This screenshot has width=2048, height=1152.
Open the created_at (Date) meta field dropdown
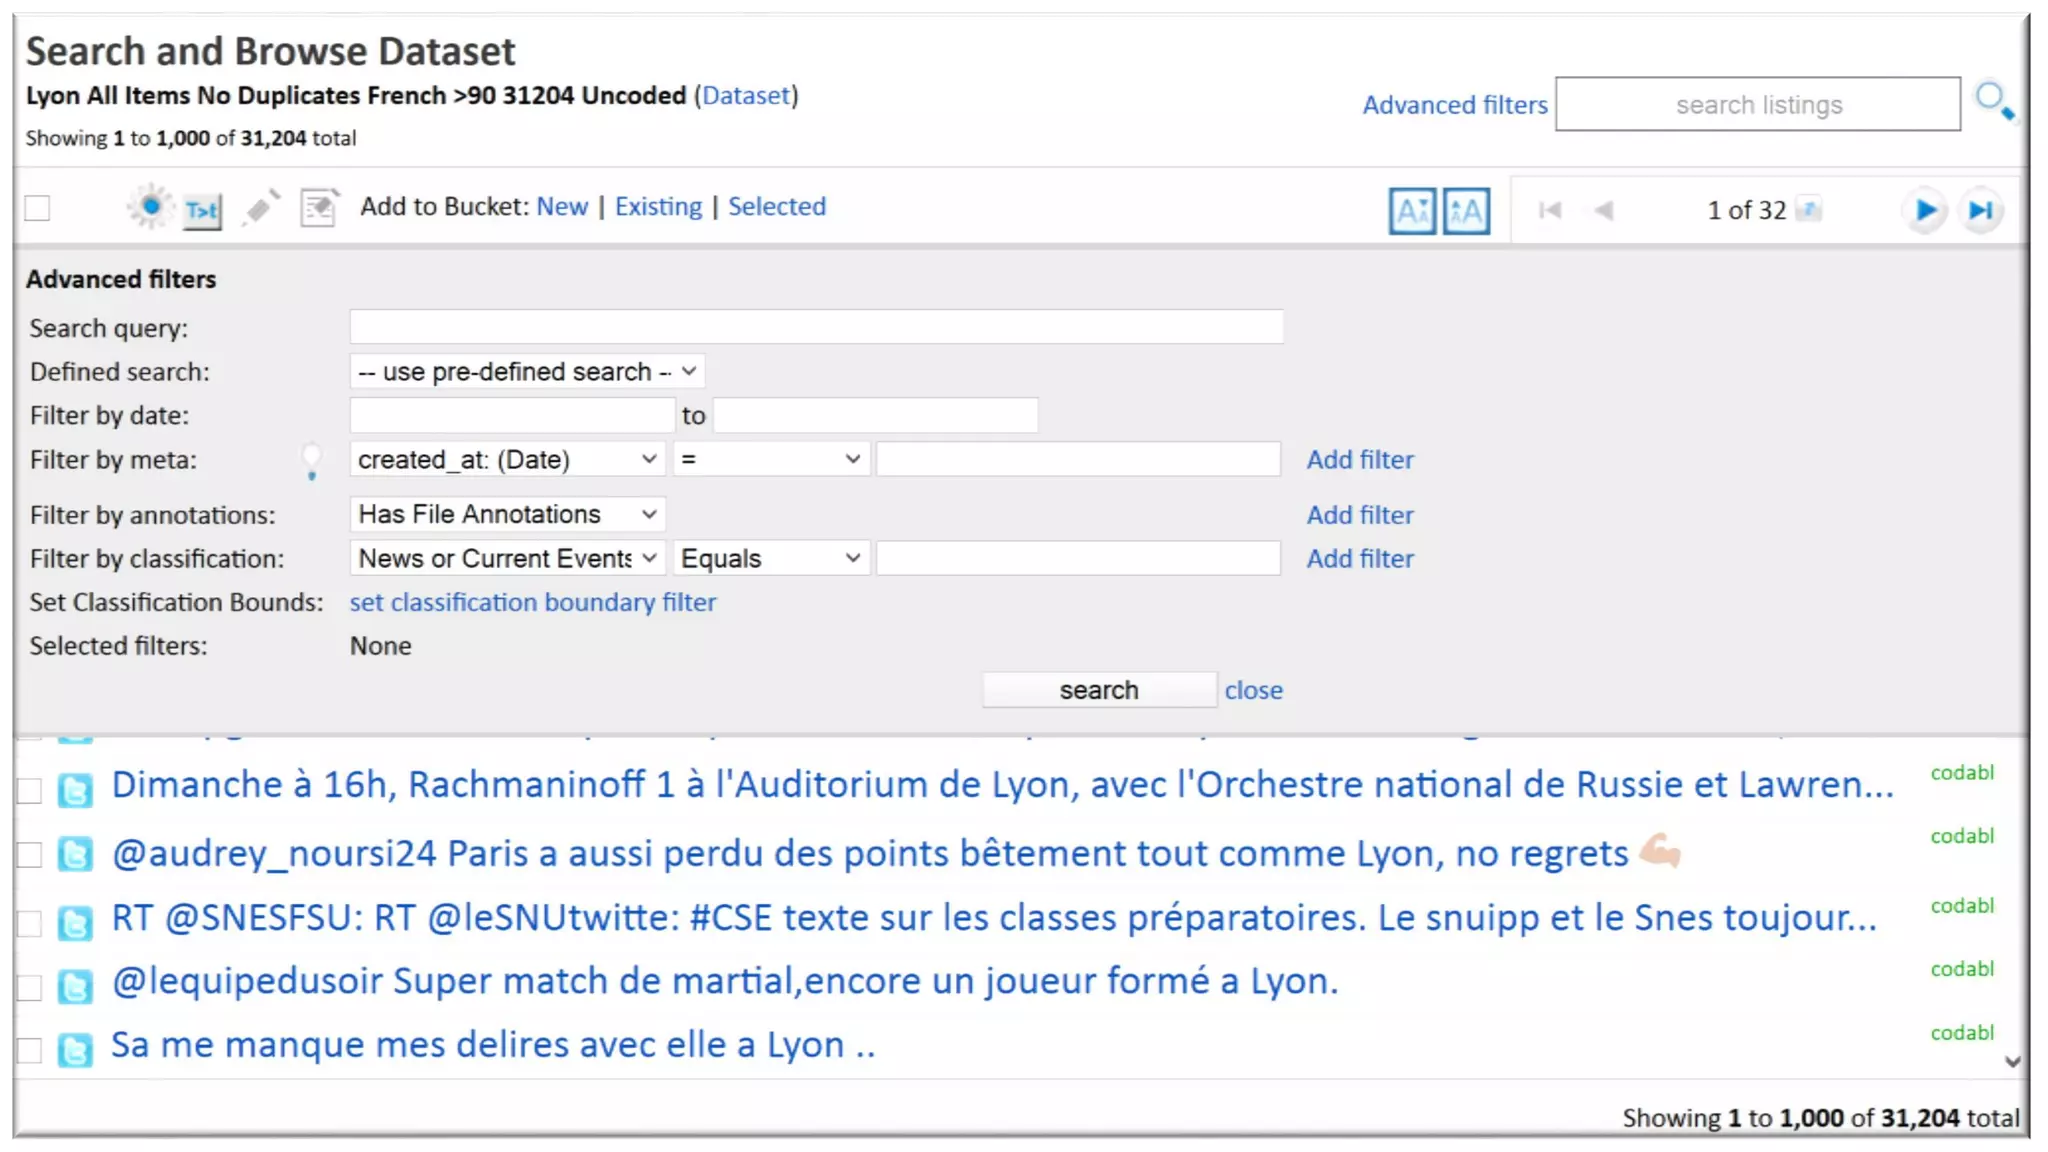pos(508,460)
